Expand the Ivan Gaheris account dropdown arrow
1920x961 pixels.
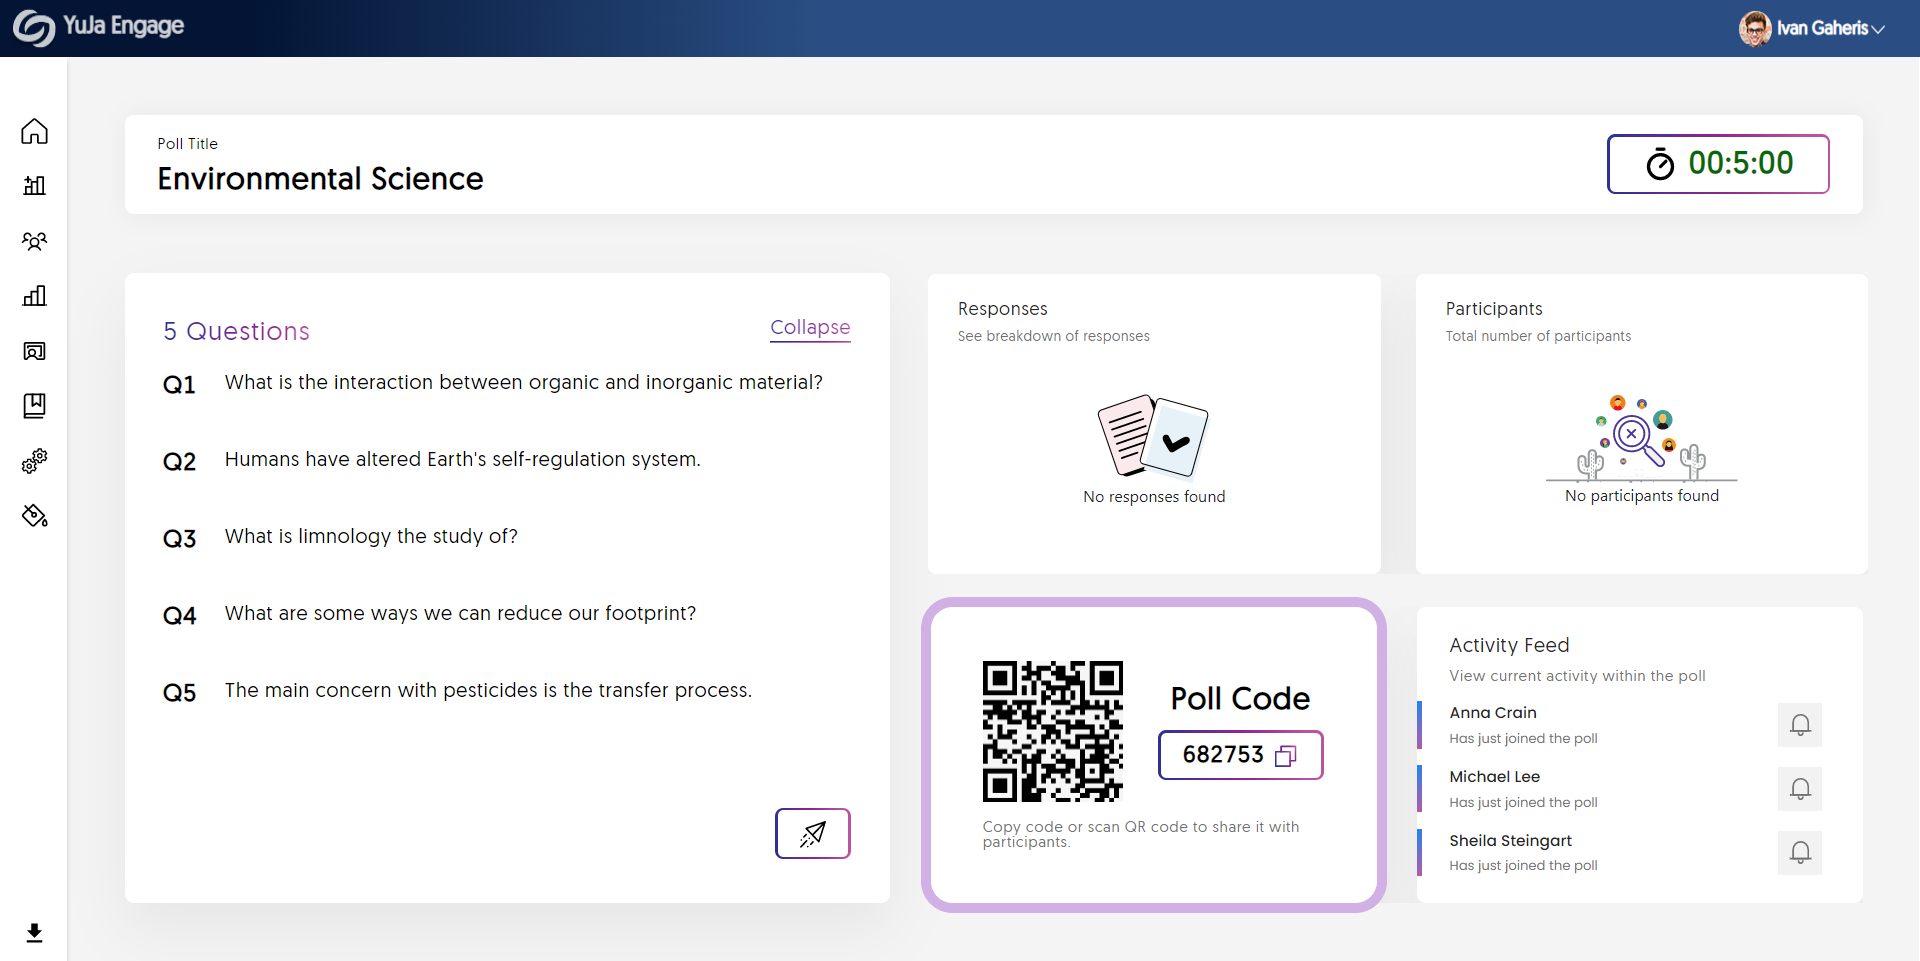(1878, 29)
